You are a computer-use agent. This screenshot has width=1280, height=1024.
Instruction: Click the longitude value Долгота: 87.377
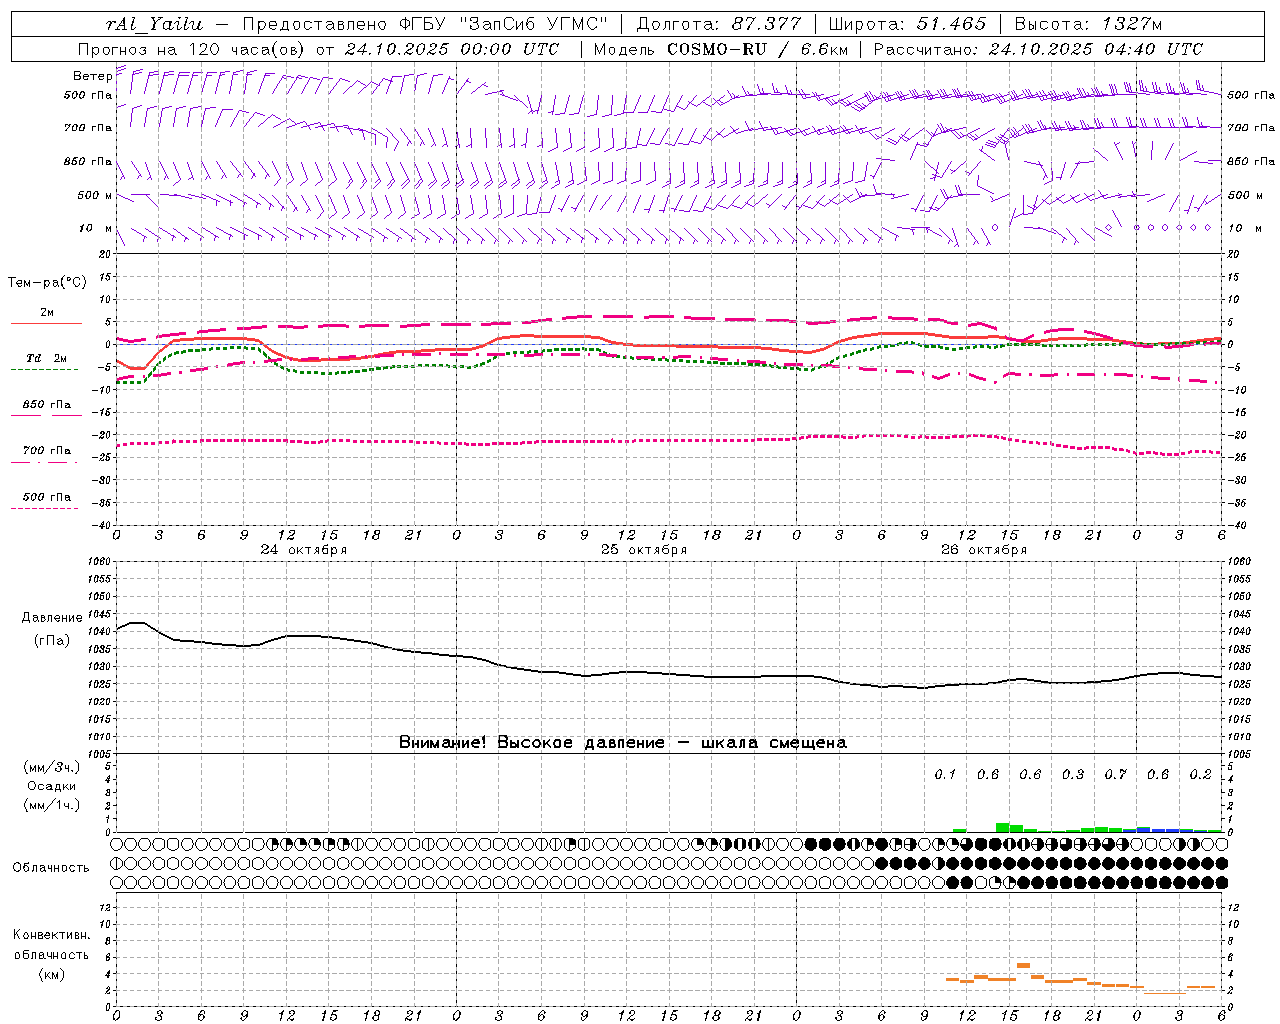[x=719, y=25]
